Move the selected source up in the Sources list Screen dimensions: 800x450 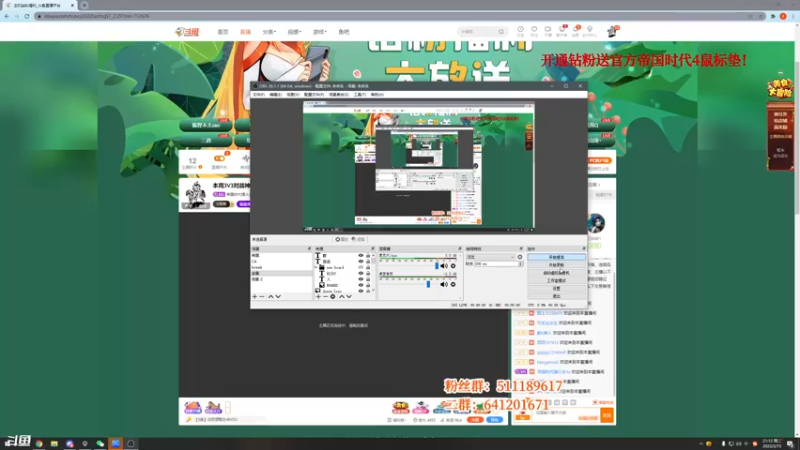[342, 296]
